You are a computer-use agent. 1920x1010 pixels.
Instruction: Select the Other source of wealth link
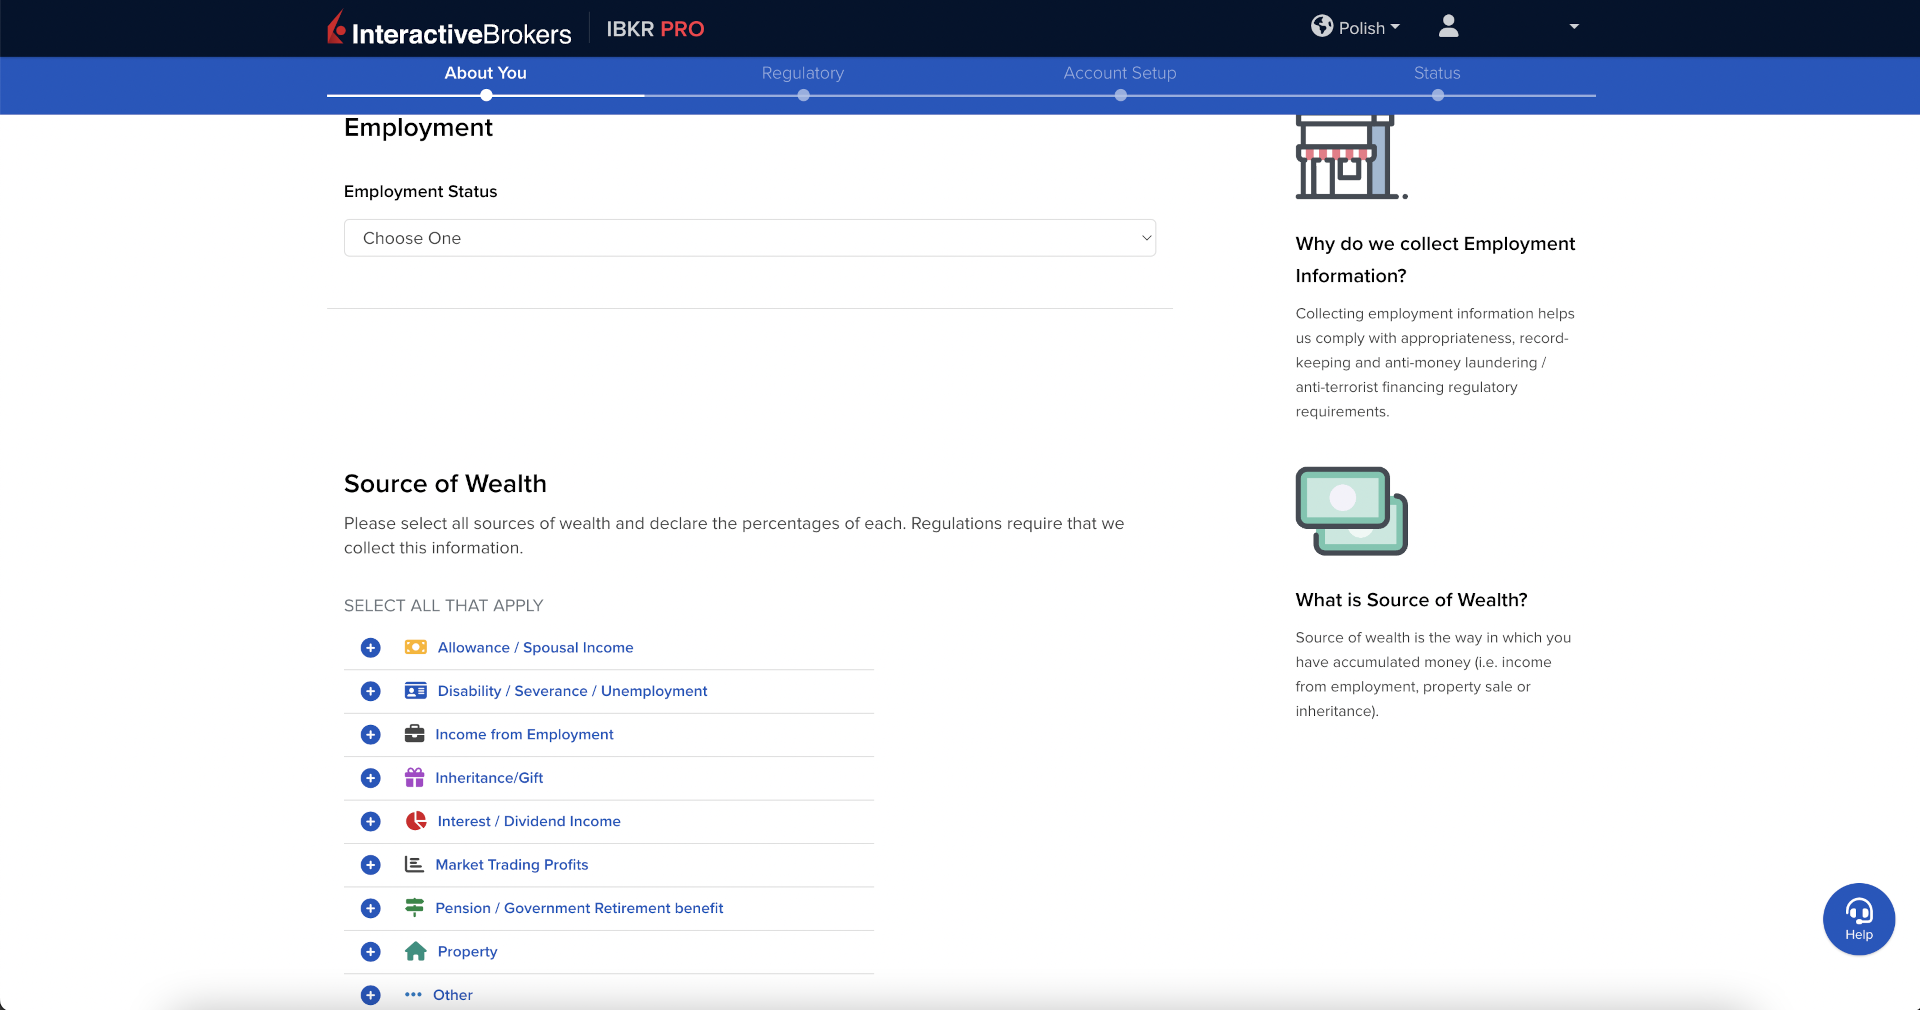click(x=452, y=995)
